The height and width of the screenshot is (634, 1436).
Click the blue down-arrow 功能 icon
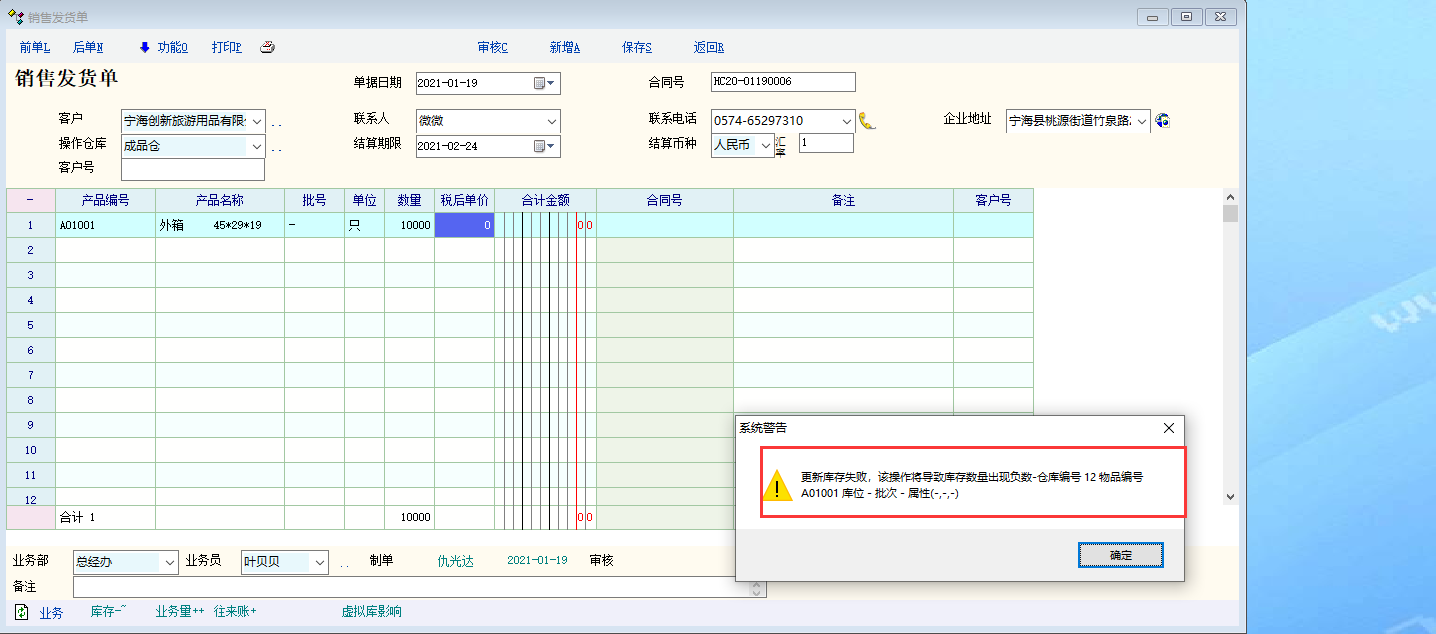click(144, 47)
